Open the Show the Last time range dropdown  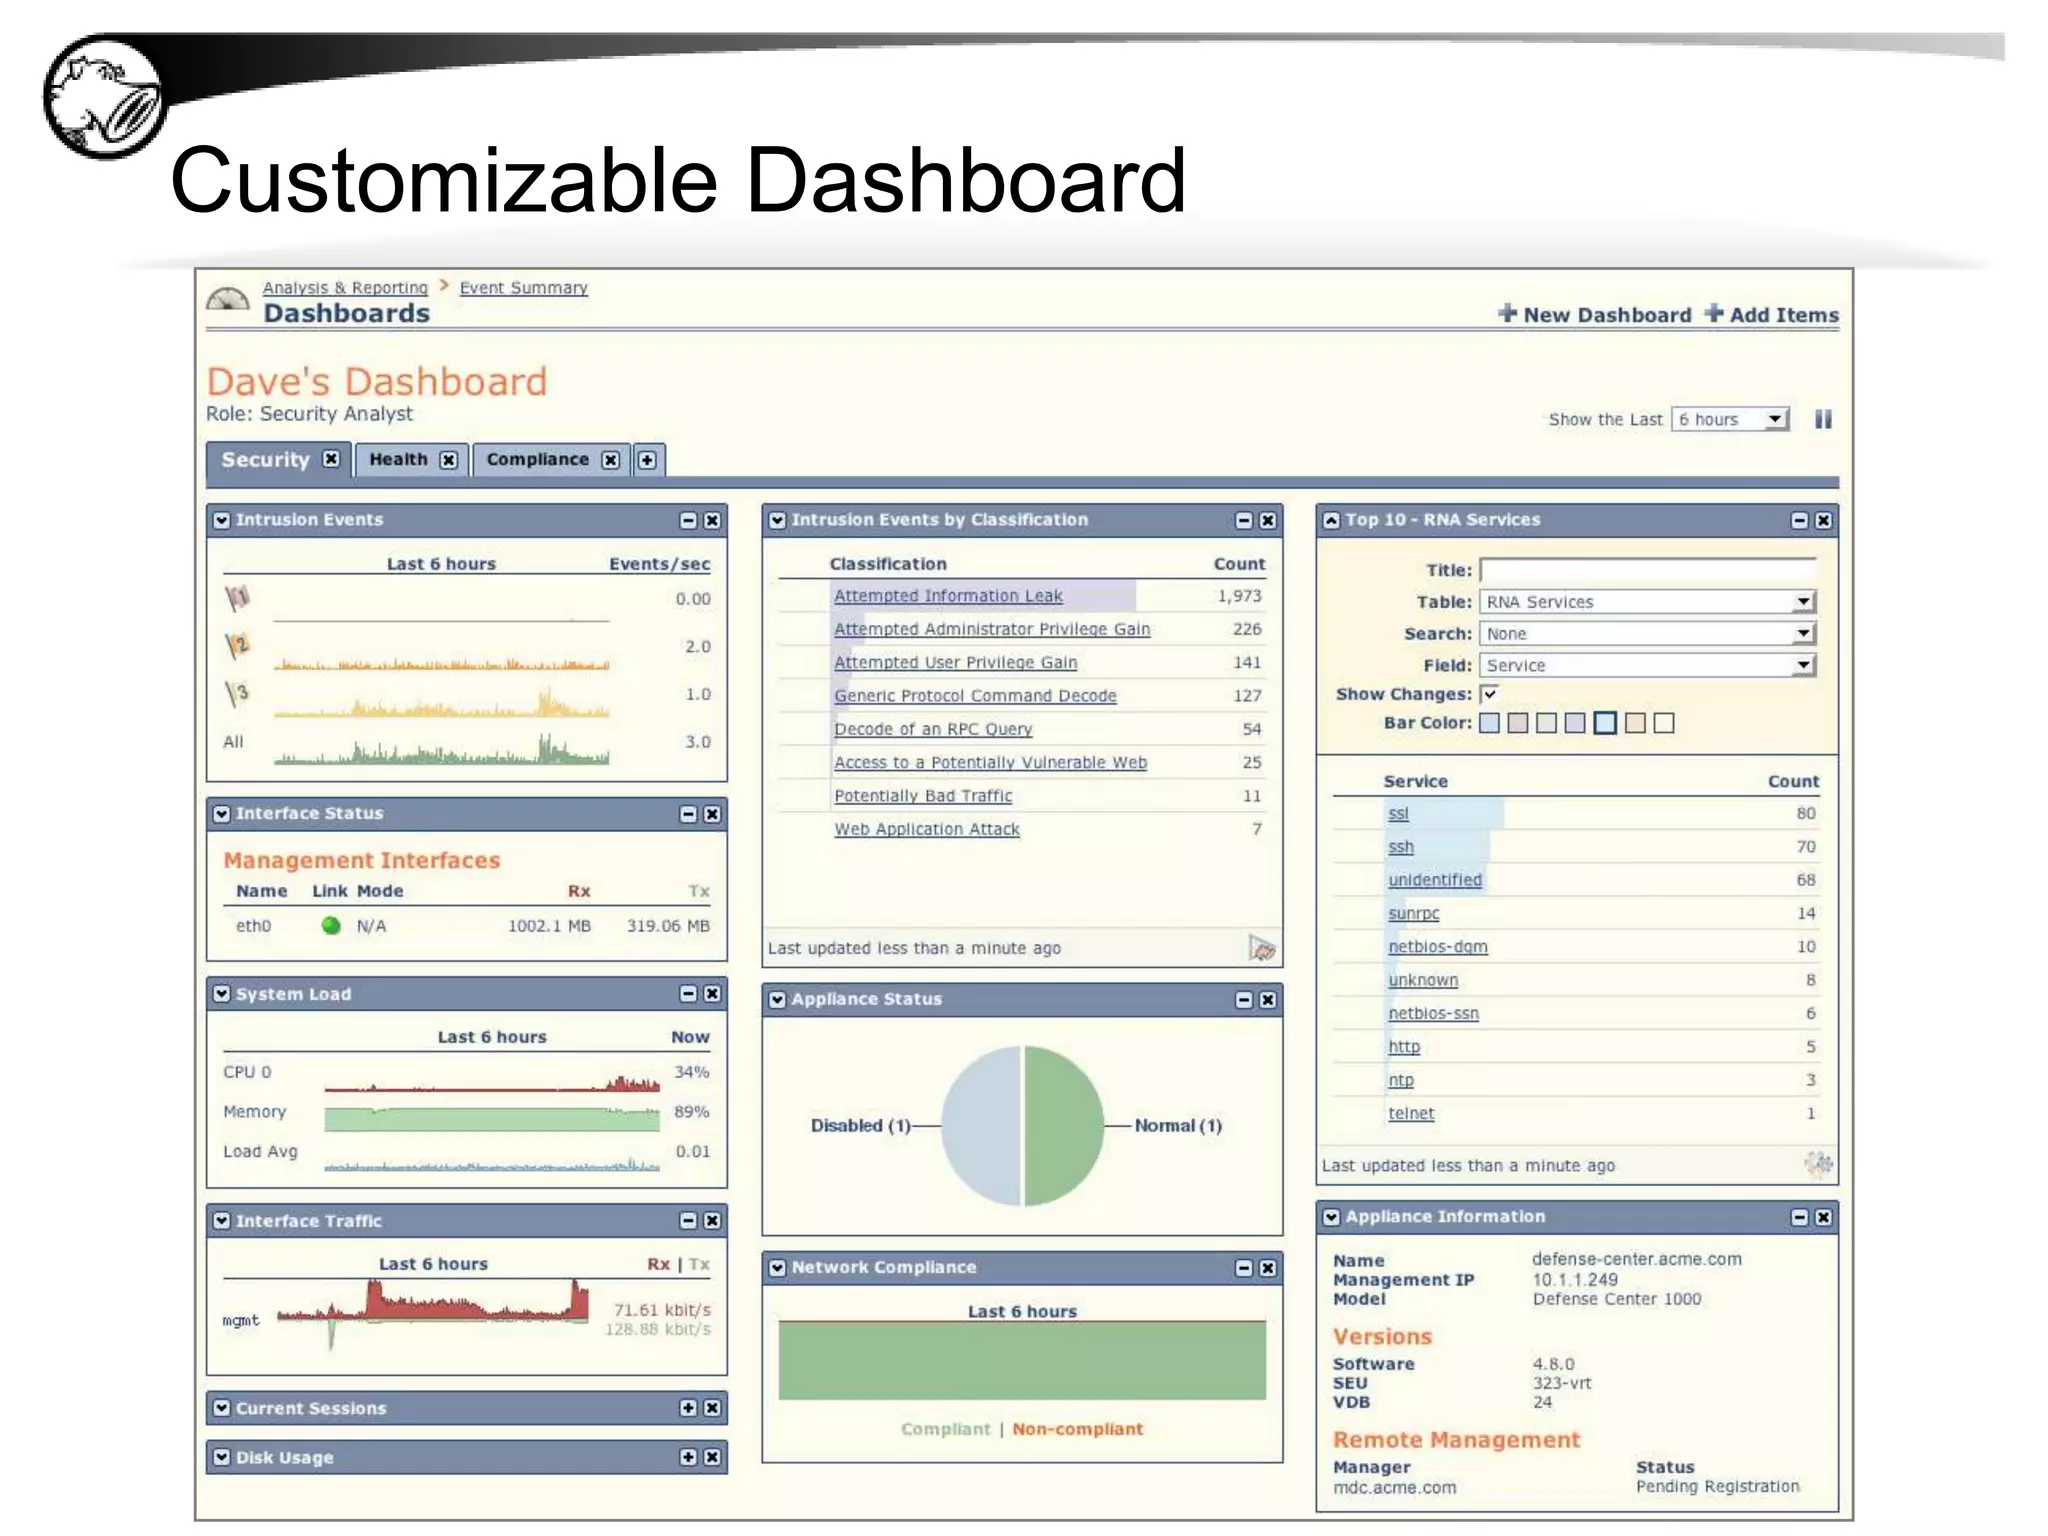click(1730, 419)
